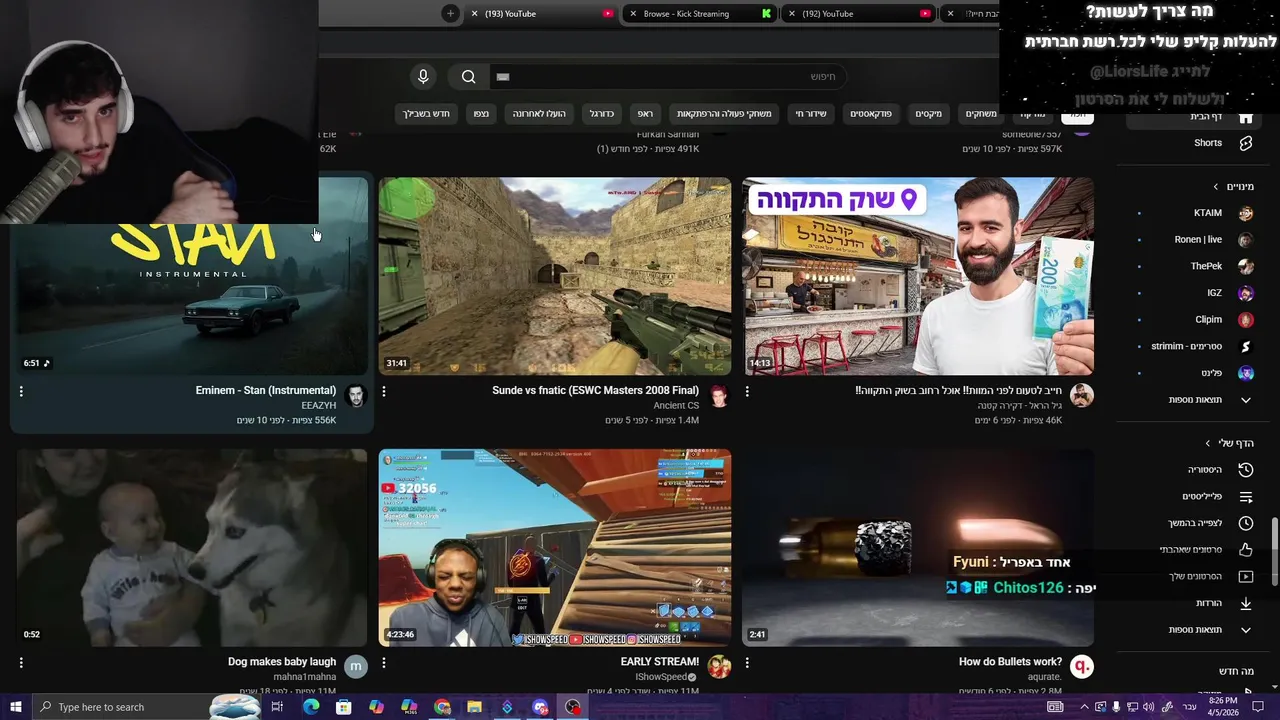1280x720 pixels.
Task: Open the new tab plus button
Action: click(450, 14)
